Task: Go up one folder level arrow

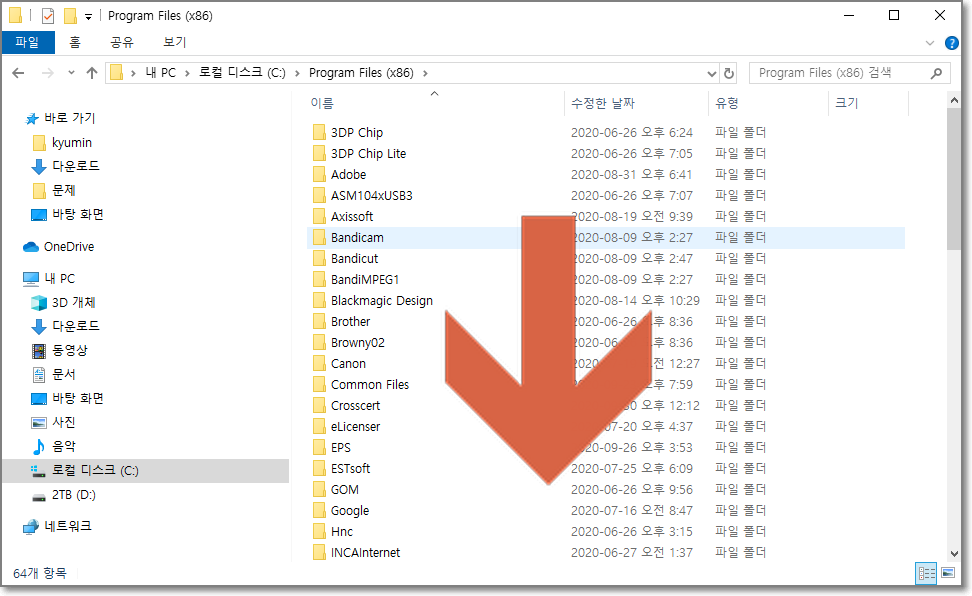Action: (x=92, y=73)
